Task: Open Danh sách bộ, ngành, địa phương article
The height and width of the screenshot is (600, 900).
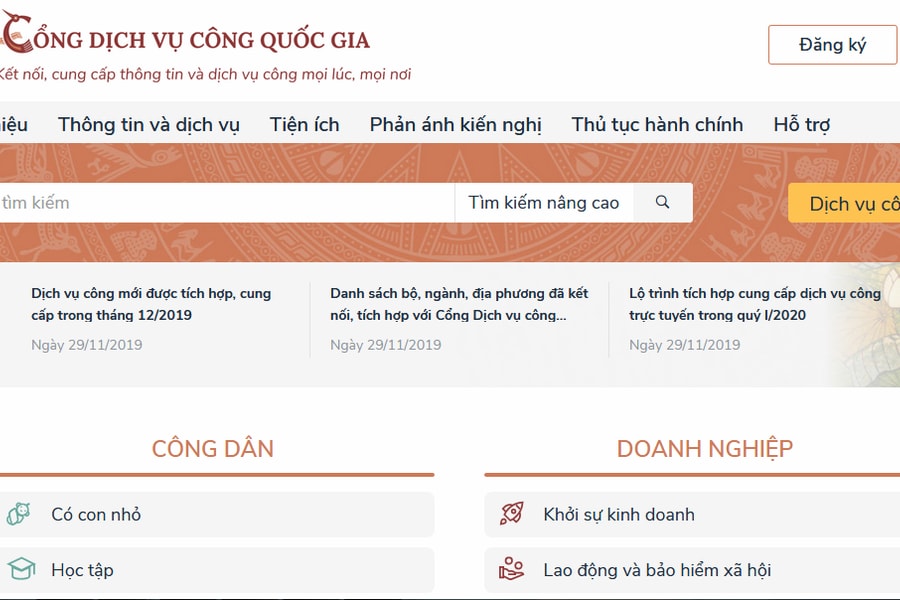Action: pyautogui.click(x=459, y=304)
